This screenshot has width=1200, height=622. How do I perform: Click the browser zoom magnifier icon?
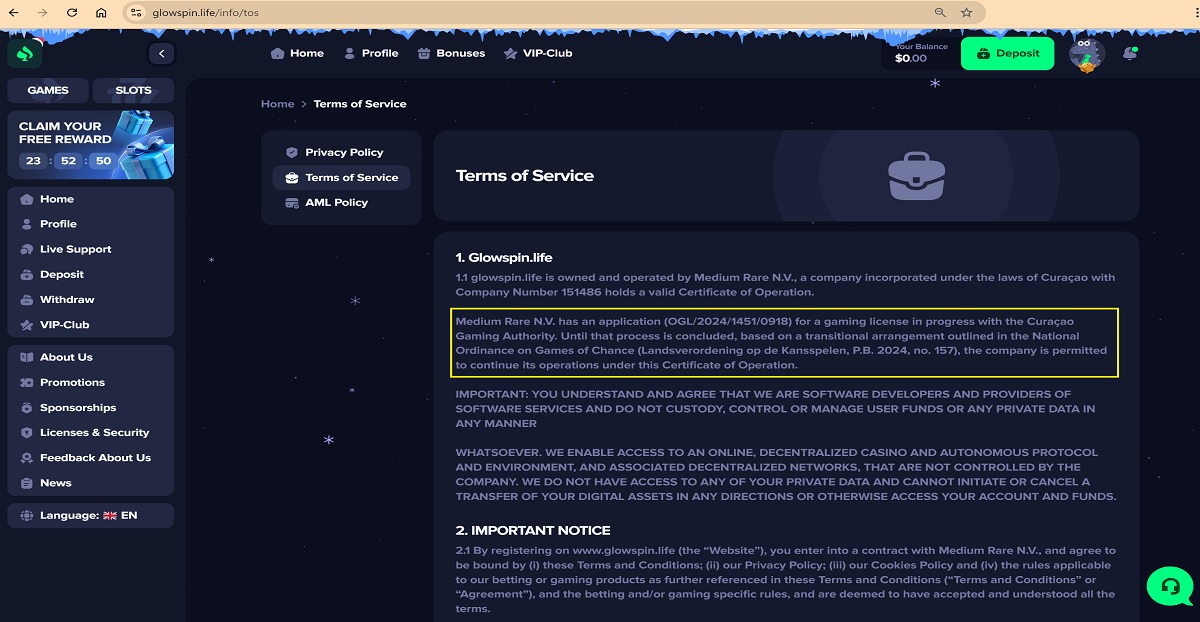pyautogui.click(x=940, y=13)
